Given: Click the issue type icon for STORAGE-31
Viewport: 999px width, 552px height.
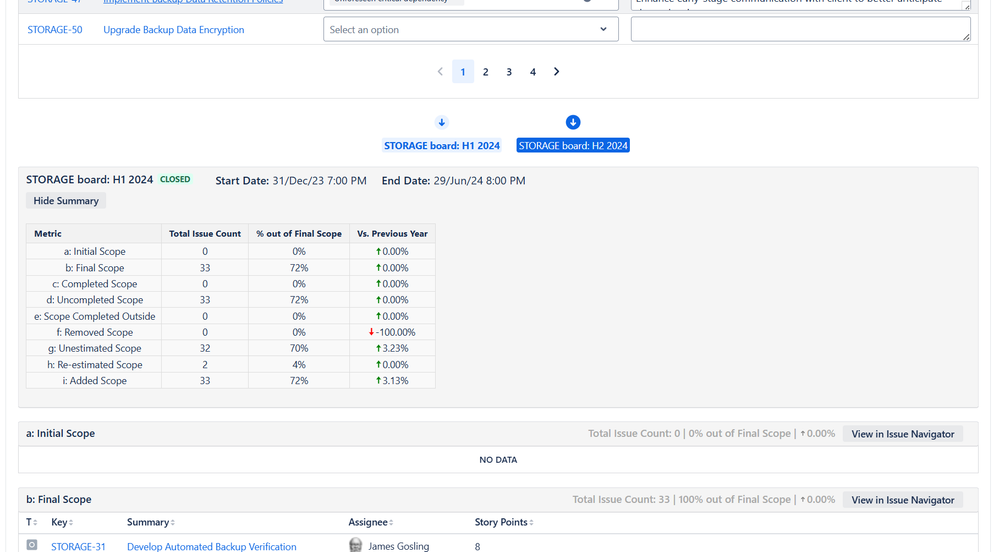Looking at the screenshot, I should pyautogui.click(x=32, y=545).
